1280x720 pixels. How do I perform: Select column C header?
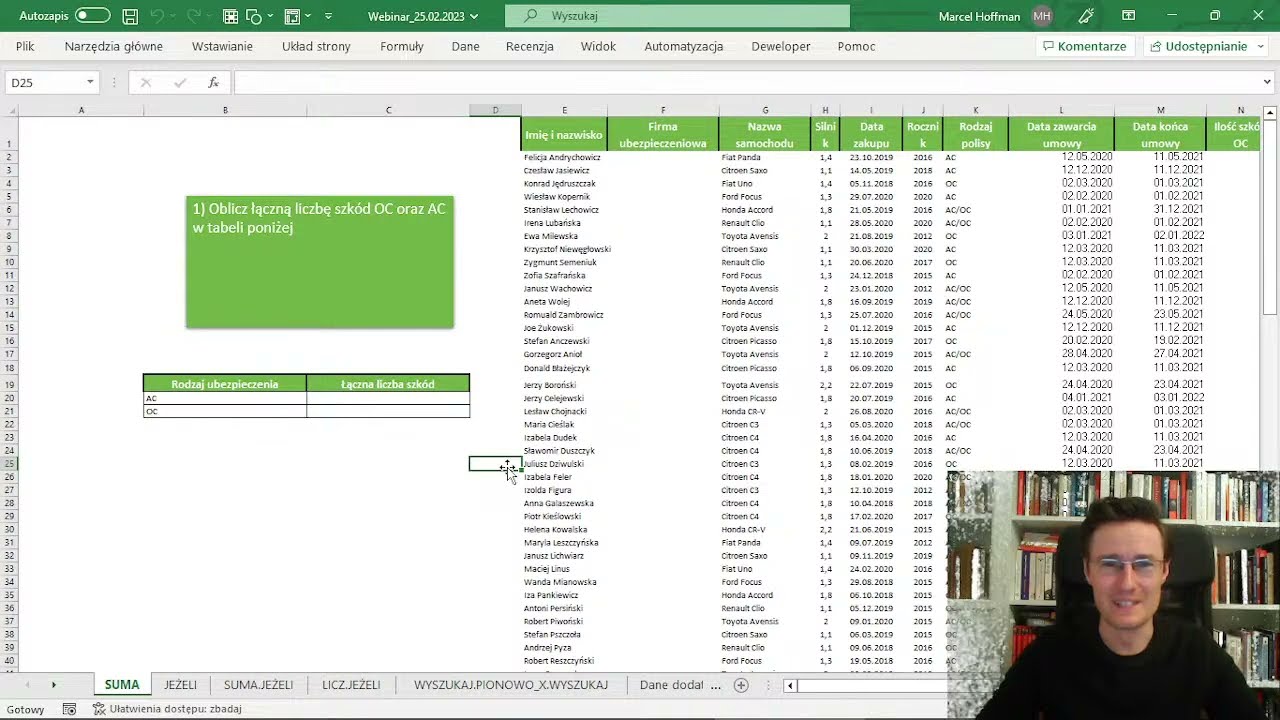click(x=388, y=110)
